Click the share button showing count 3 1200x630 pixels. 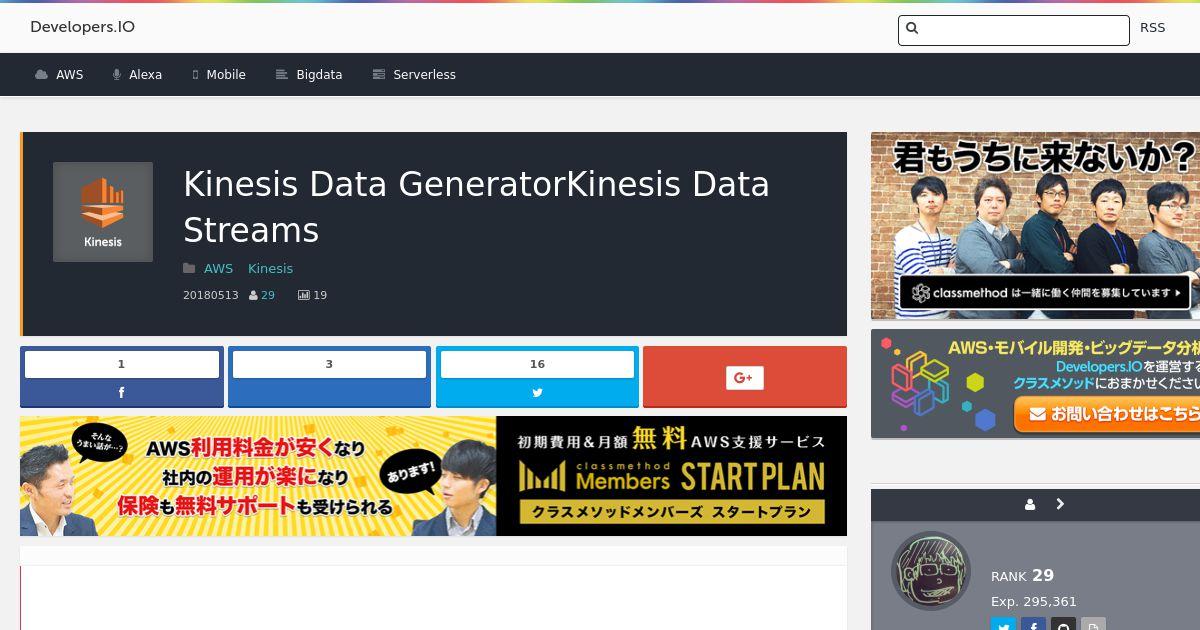[329, 377]
